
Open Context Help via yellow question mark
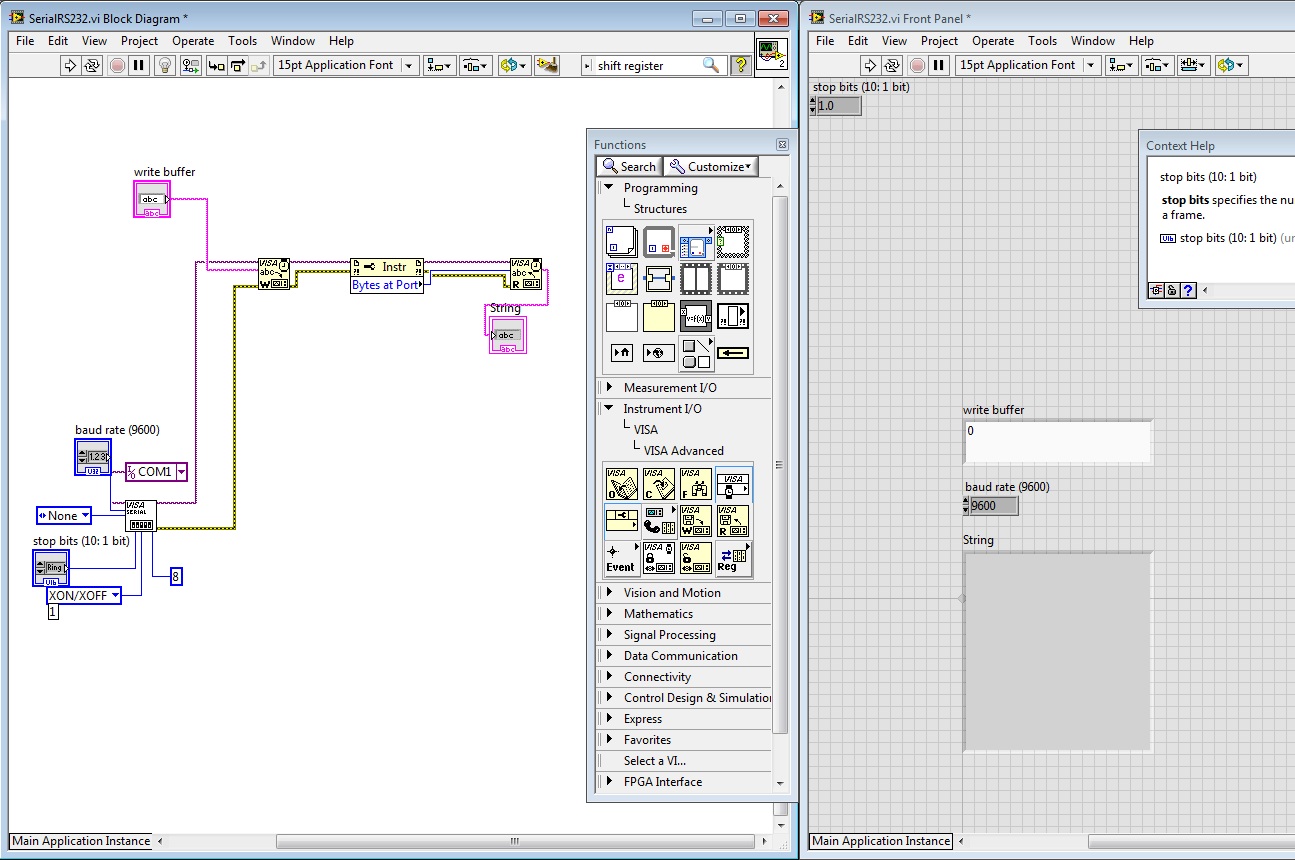[x=740, y=65]
